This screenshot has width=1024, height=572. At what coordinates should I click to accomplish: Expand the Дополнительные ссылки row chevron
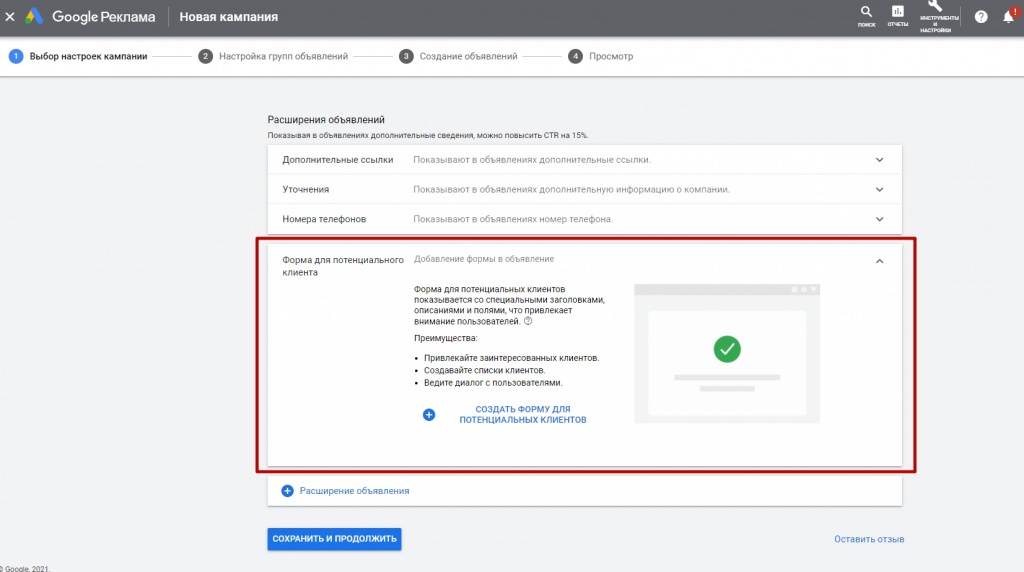pos(880,160)
